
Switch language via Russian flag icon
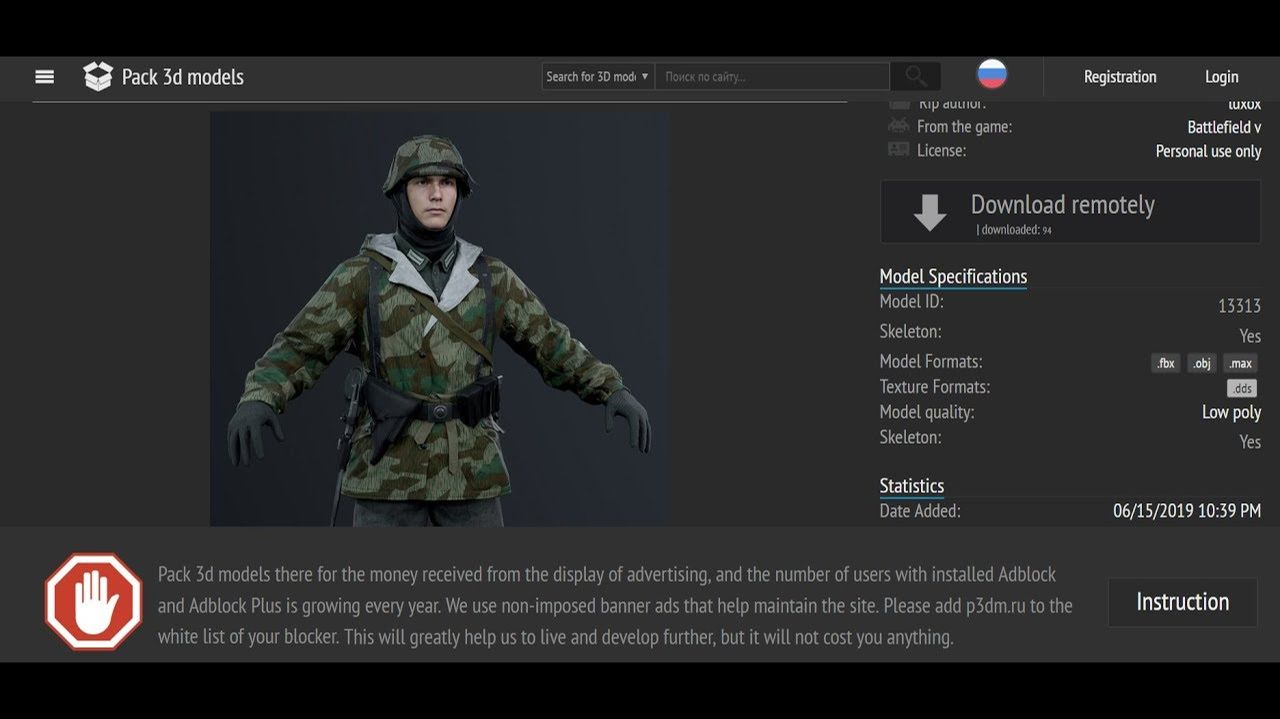[x=991, y=74]
